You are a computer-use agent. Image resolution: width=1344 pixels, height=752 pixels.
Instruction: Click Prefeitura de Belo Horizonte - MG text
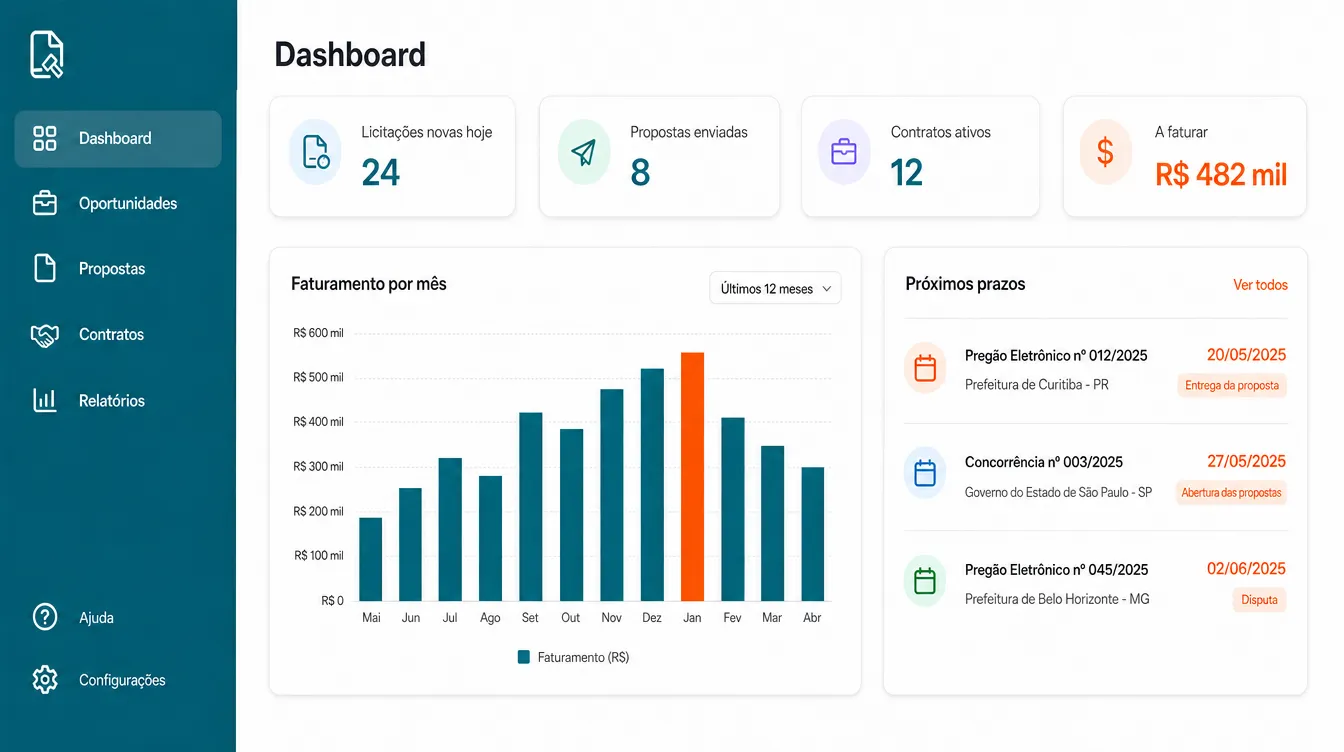(1057, 599)
